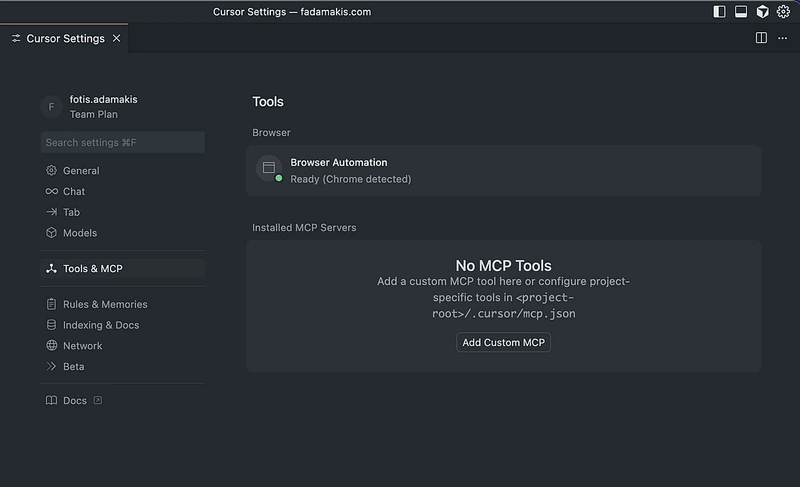
Task: Open the Models settings section
Action: coord(122,233)
